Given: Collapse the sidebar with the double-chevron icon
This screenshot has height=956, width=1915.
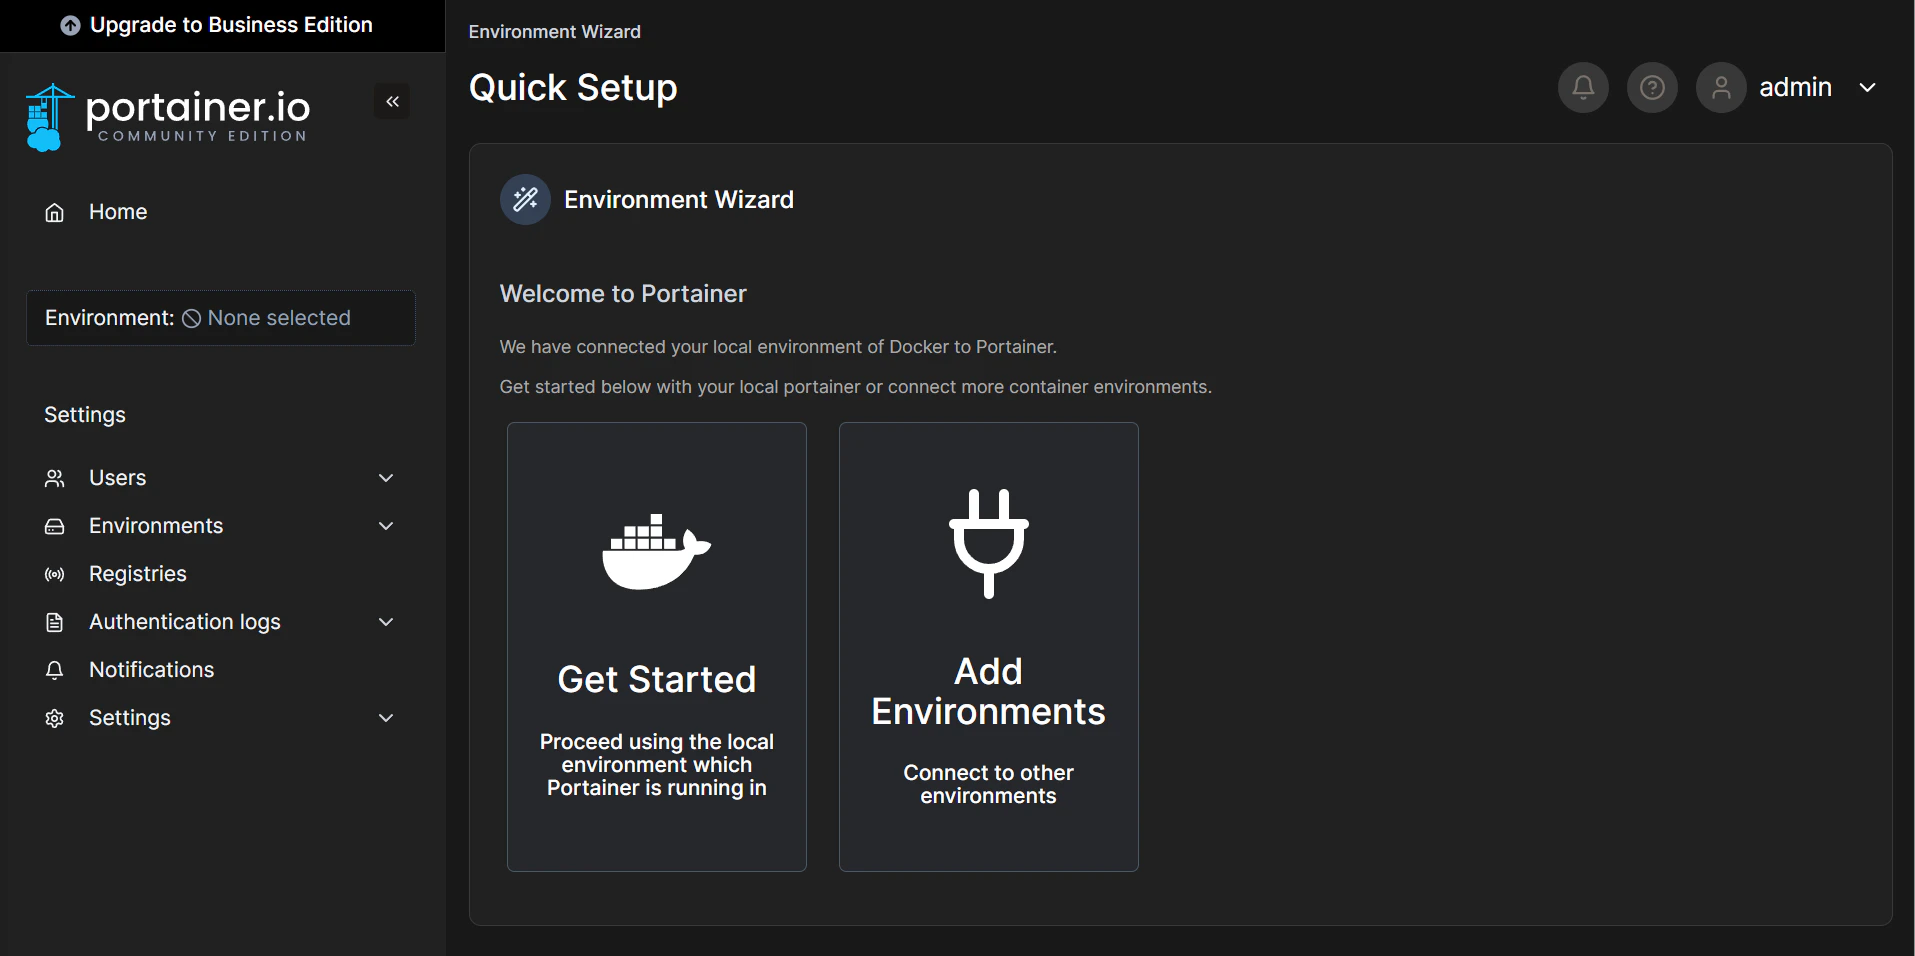Looking at the screenshot, I should click(392, 101).
